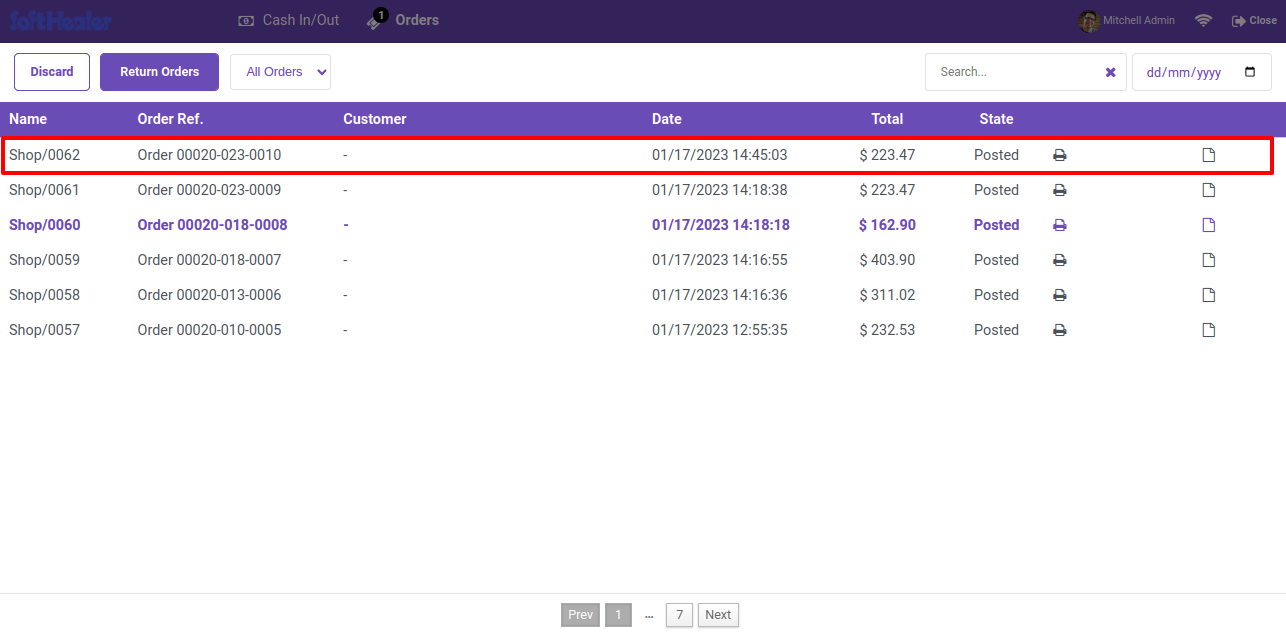Select order row Shop/0057
This screenshot has height=636, width=1286.
643,330
